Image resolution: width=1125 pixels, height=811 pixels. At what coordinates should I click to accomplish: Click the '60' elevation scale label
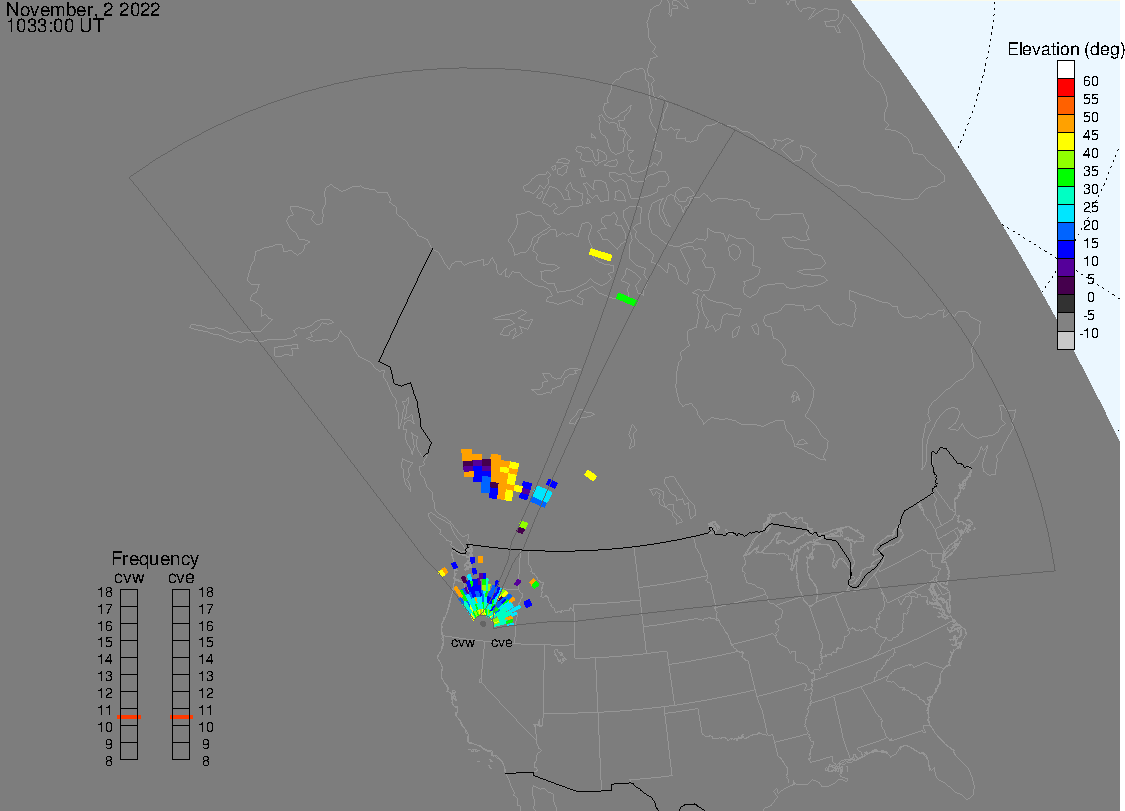(x=1091, y=81)
